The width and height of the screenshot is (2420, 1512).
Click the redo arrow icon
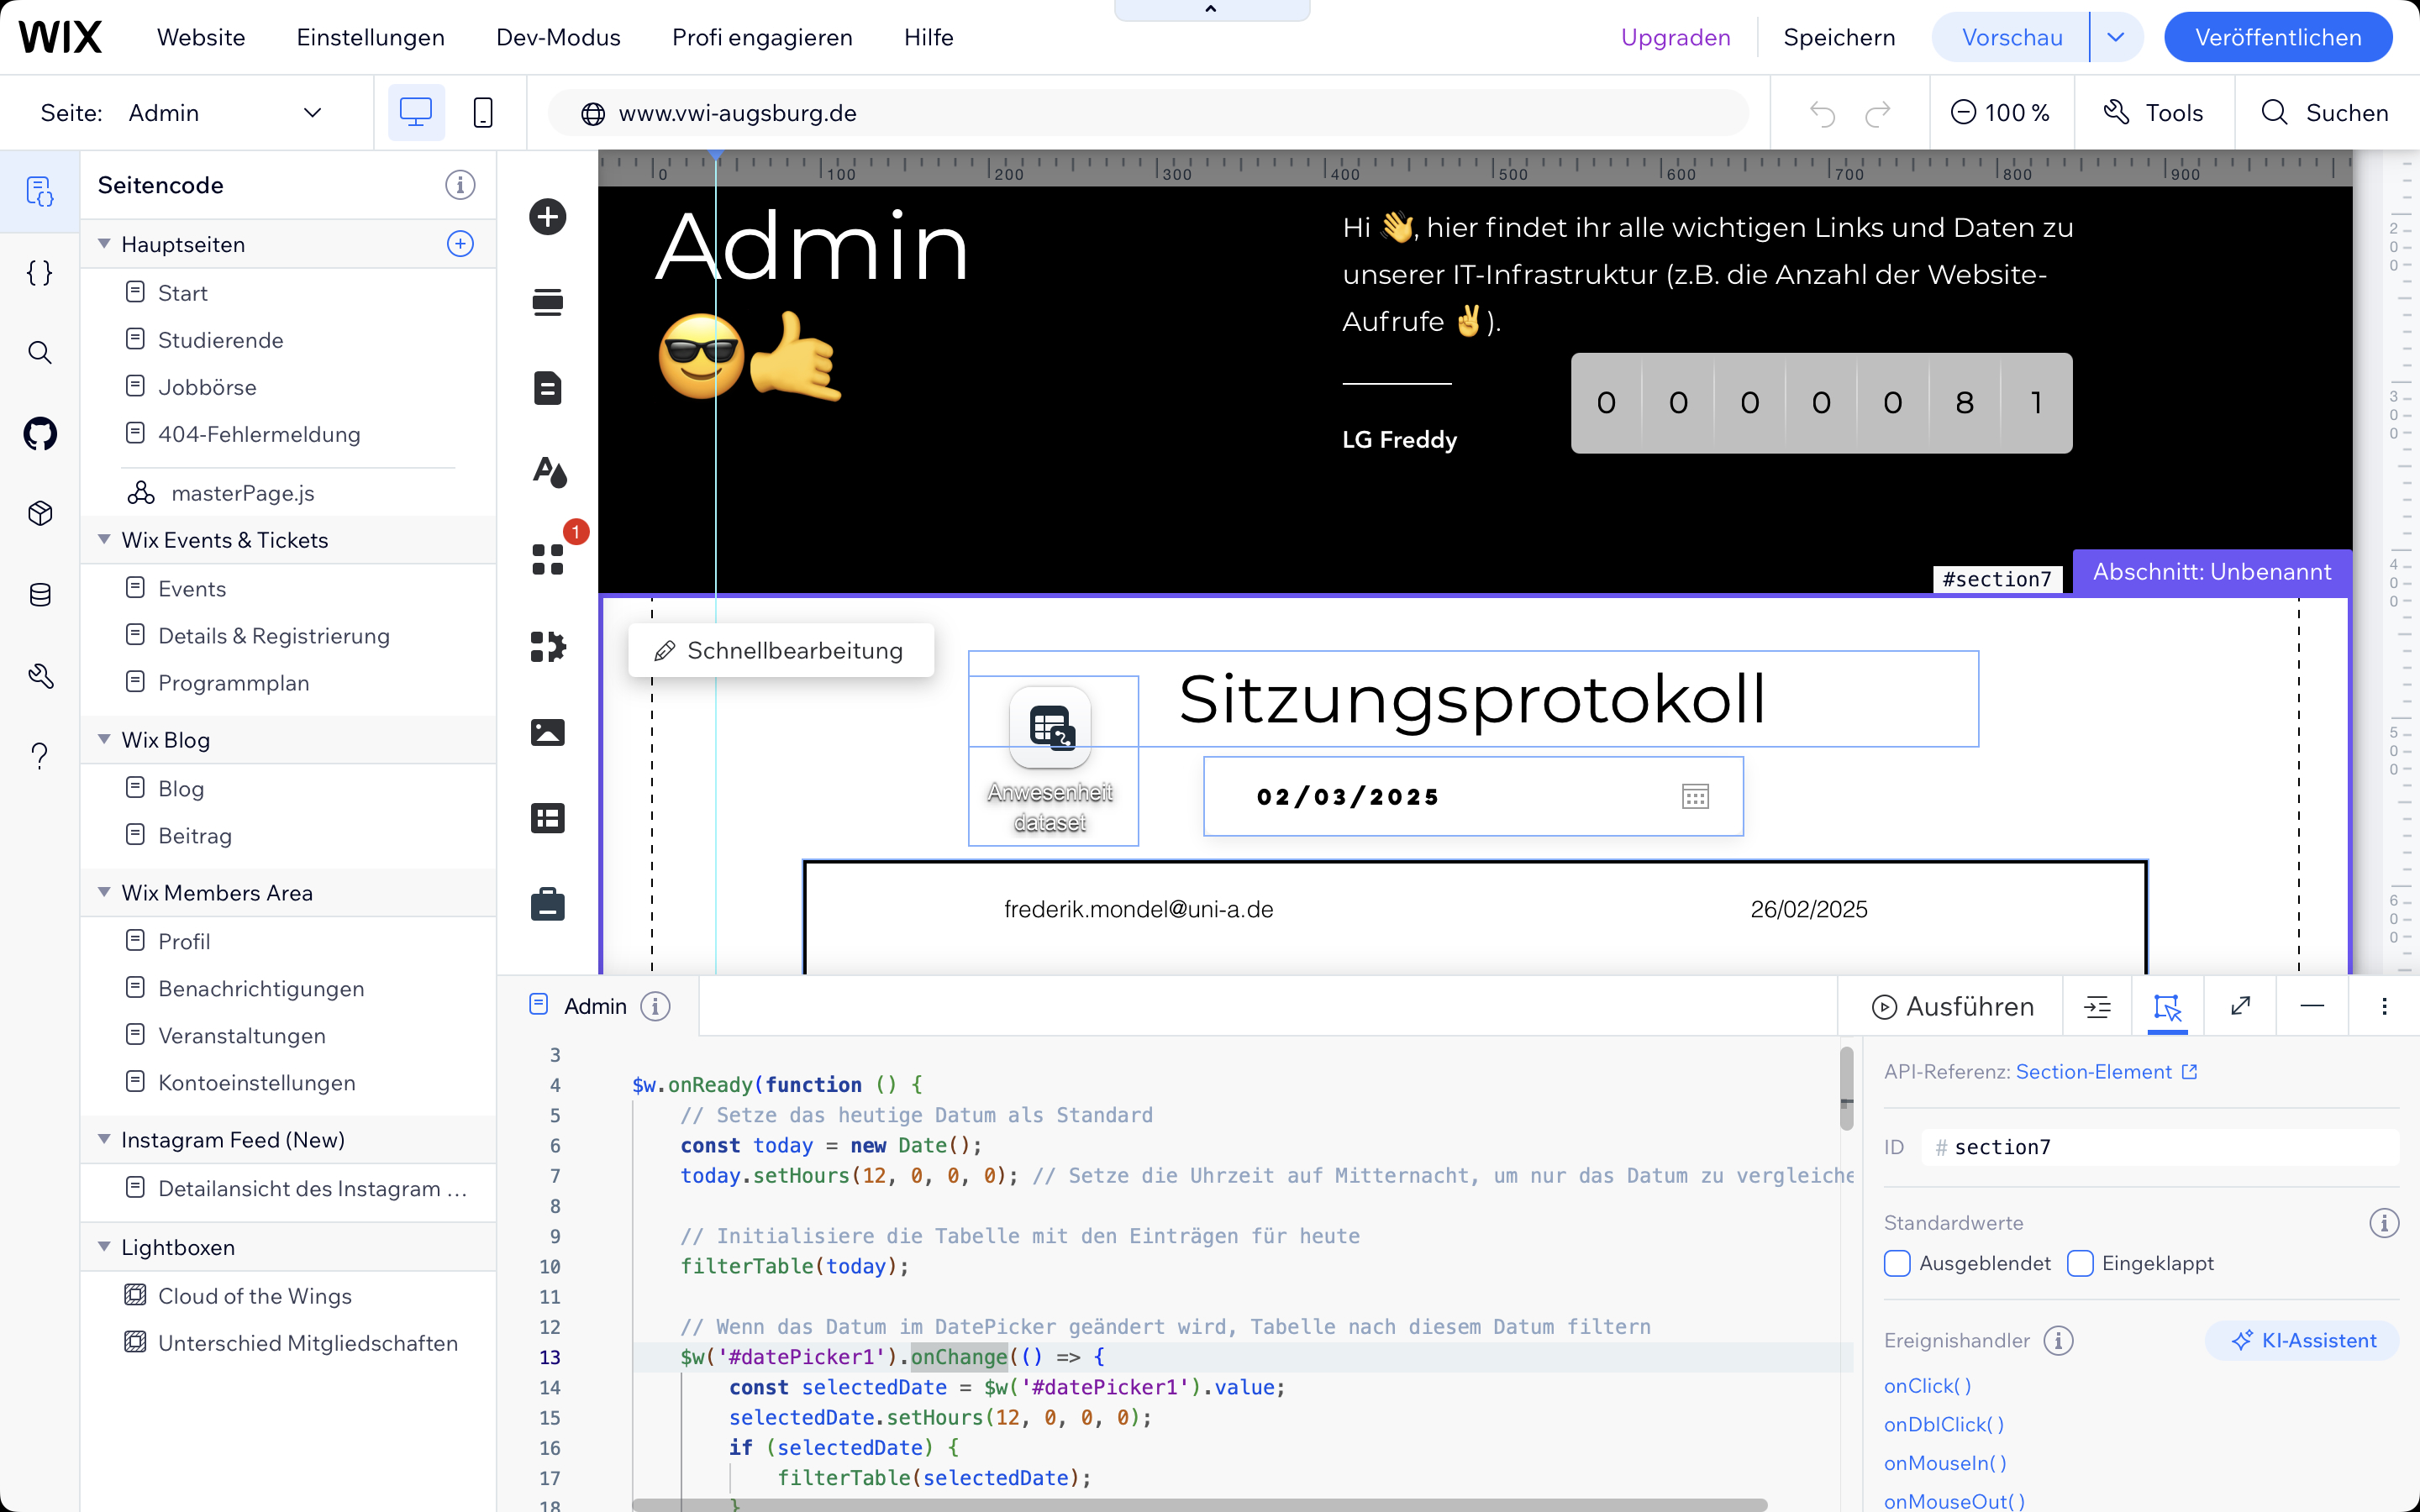click(x=1877, y=113)
